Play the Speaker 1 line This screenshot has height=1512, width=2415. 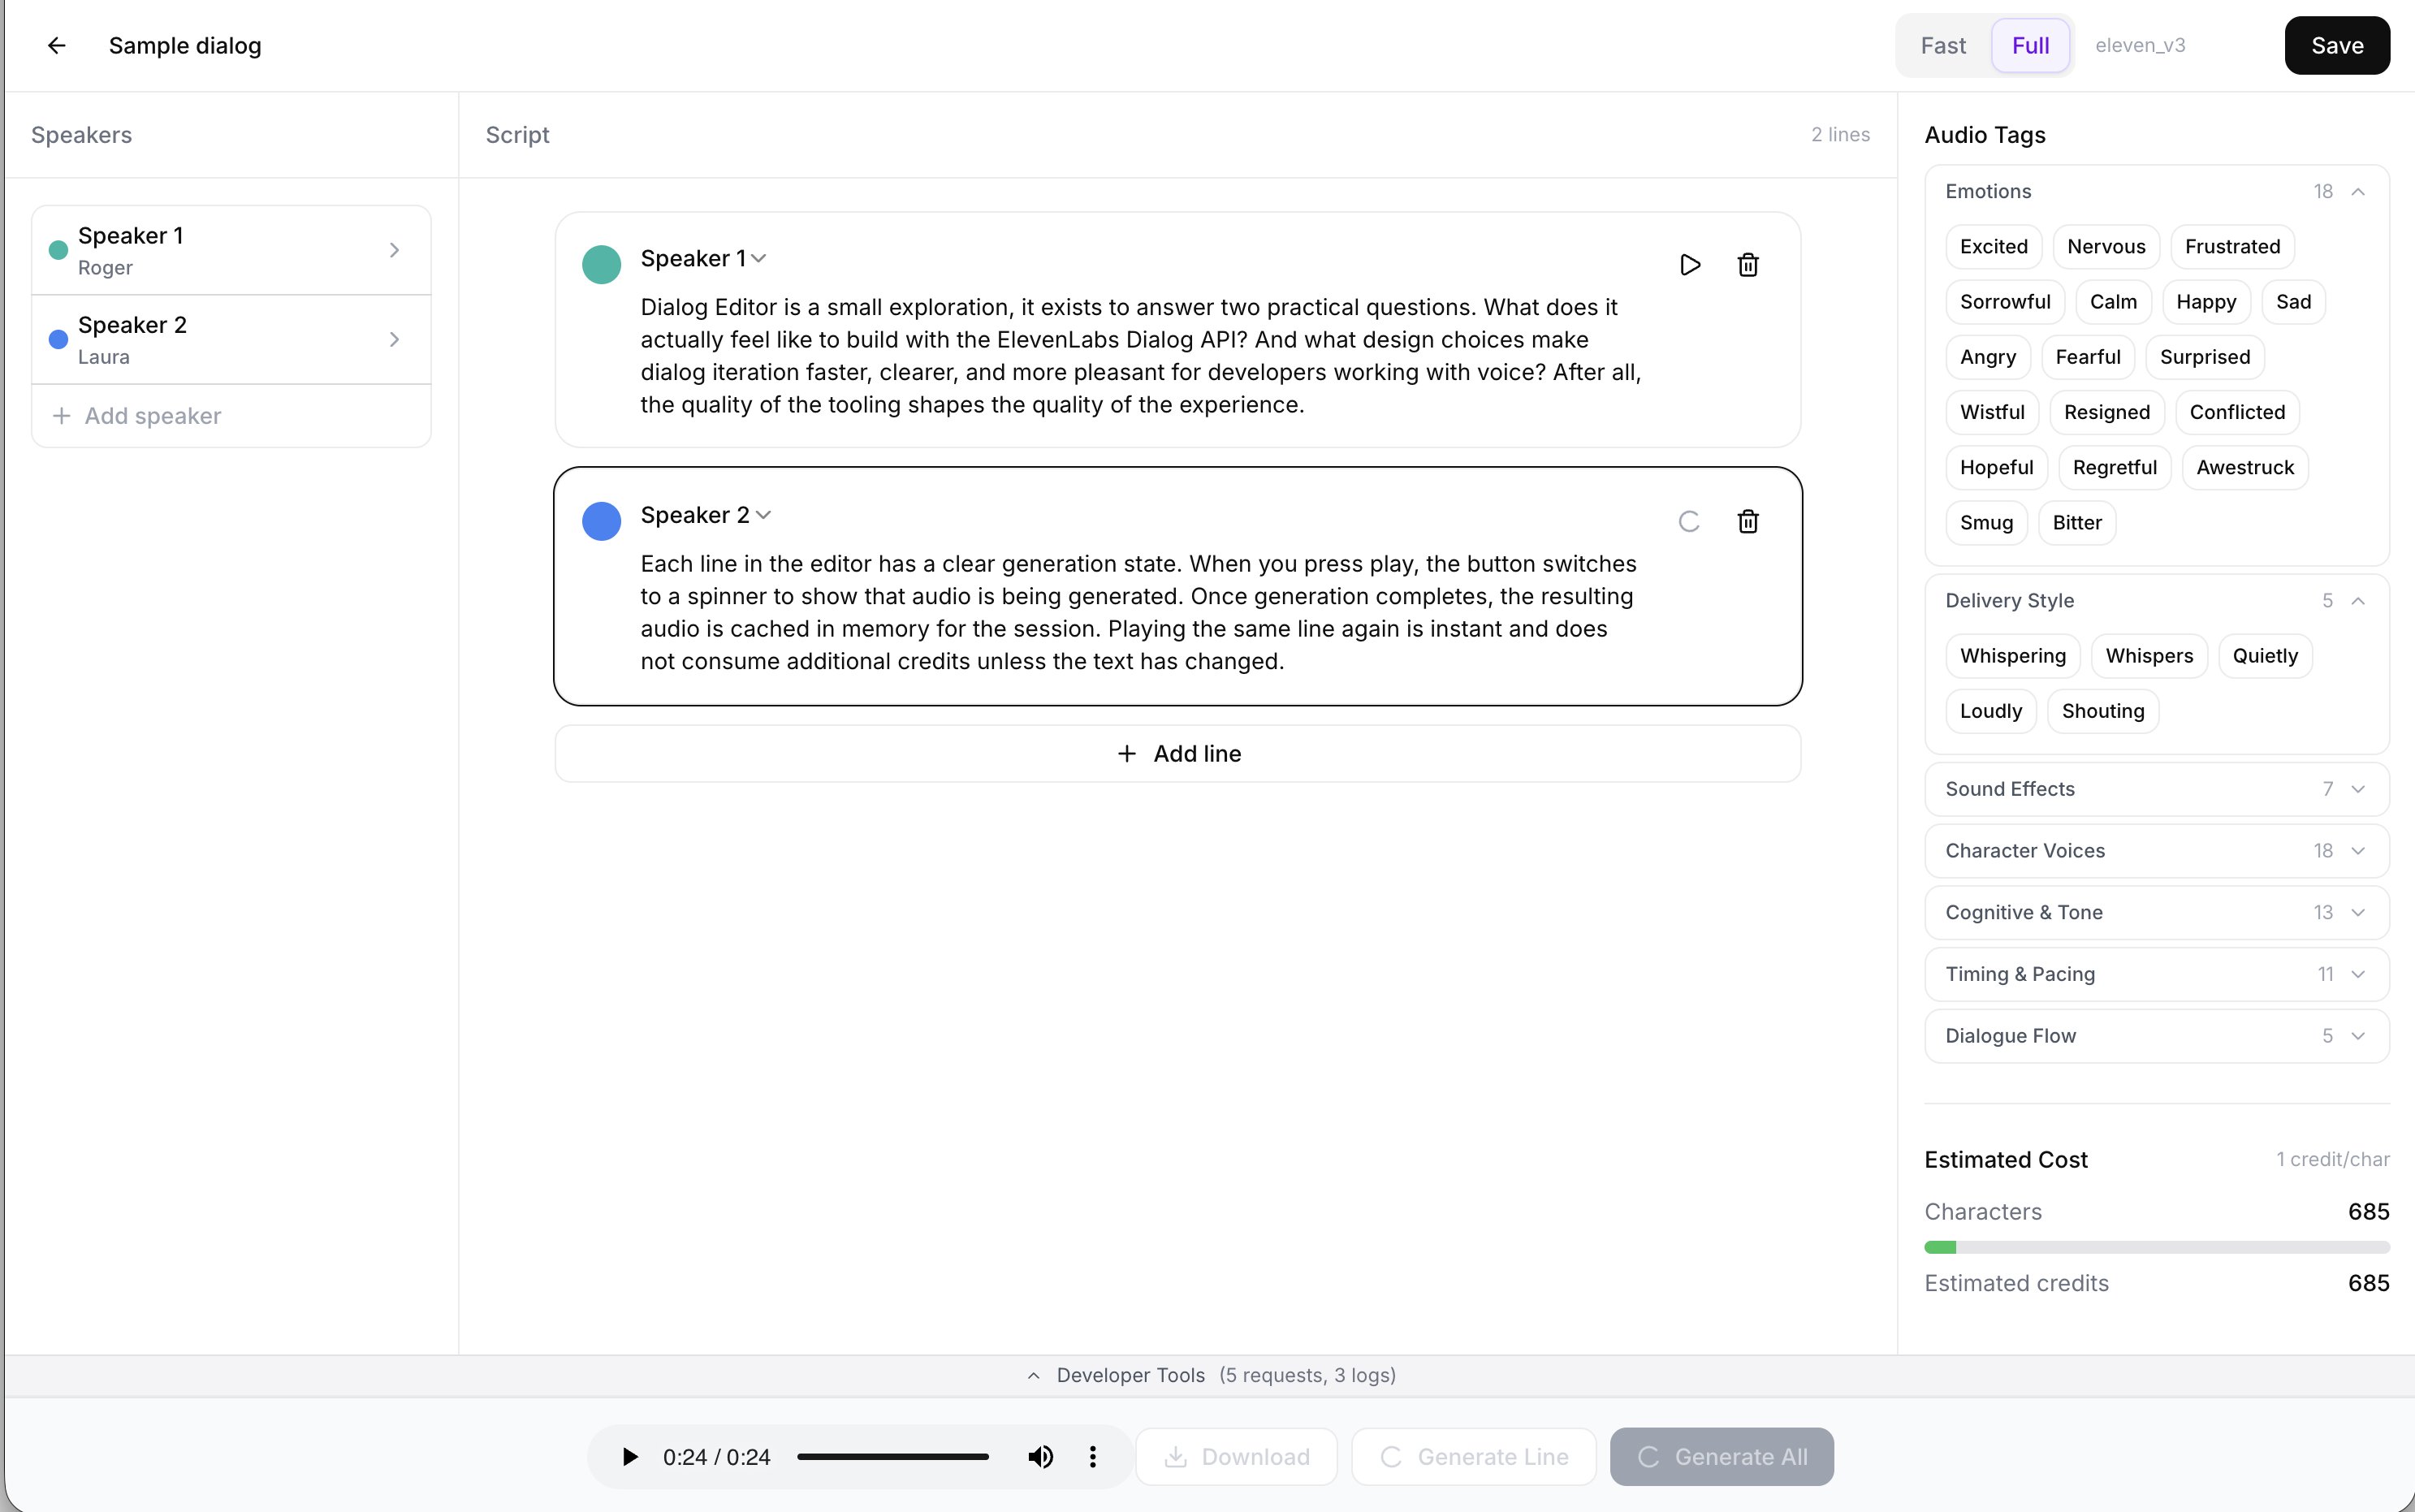click(1690, 265)
